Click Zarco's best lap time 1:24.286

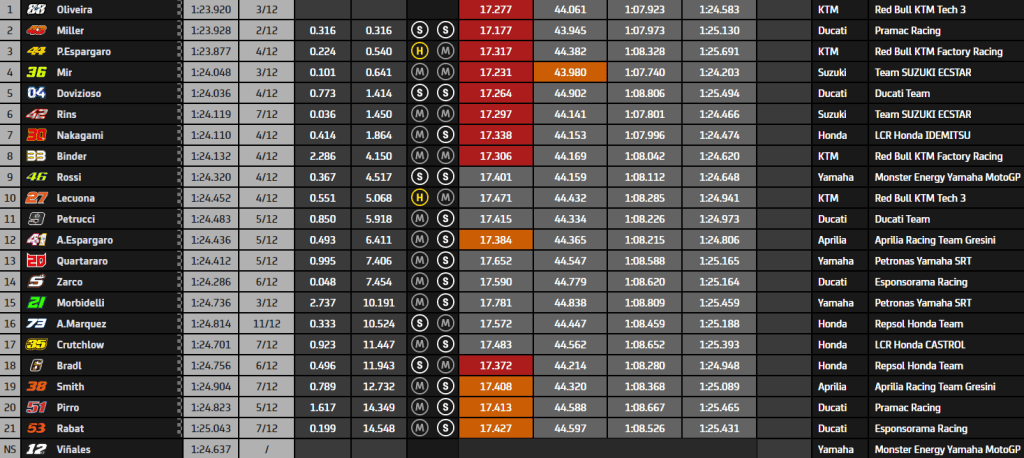tap(210, 282)
